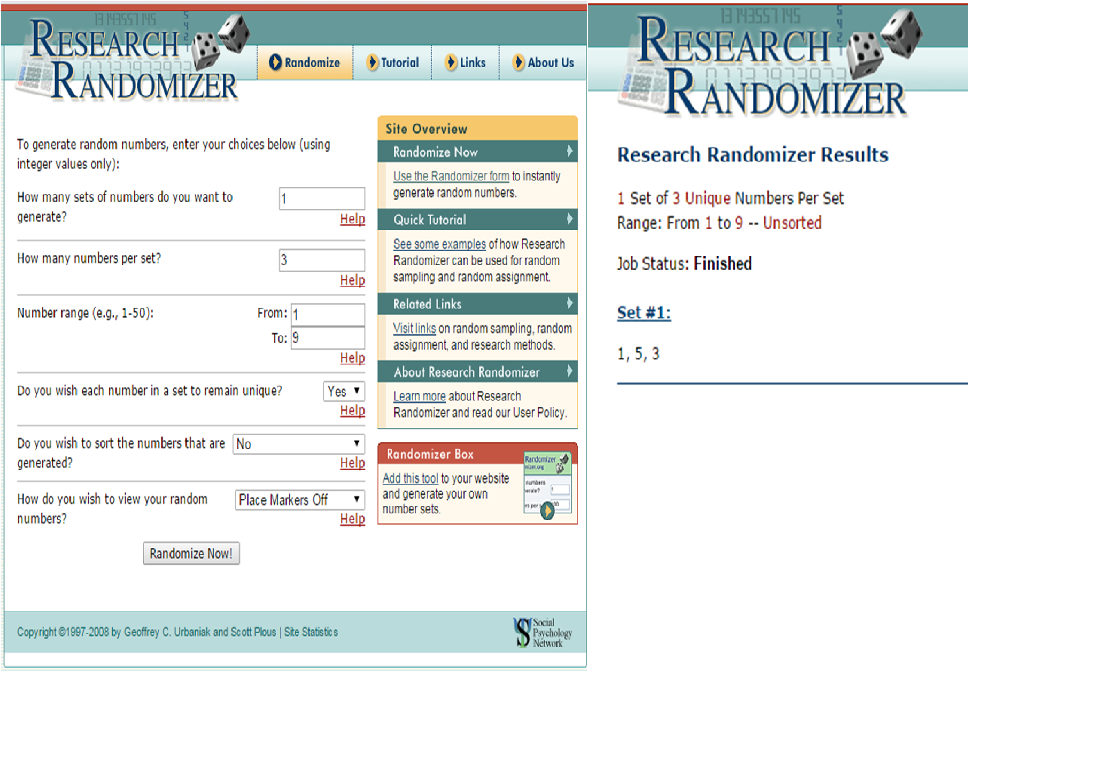Click the Social Psychology Network logo
The image size is (1104, 767).
tap(543, 632)
